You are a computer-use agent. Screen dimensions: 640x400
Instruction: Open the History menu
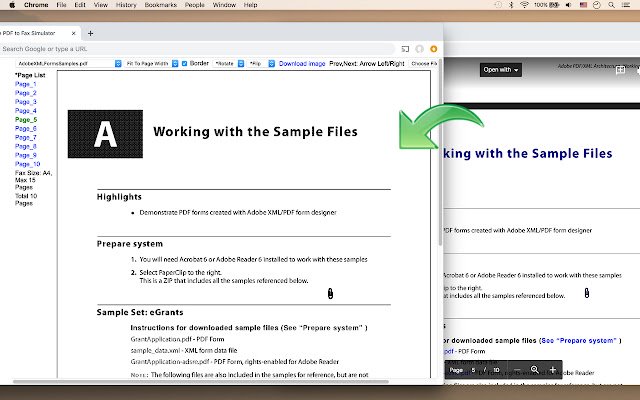pyautogui.click(x=126, y=5)
